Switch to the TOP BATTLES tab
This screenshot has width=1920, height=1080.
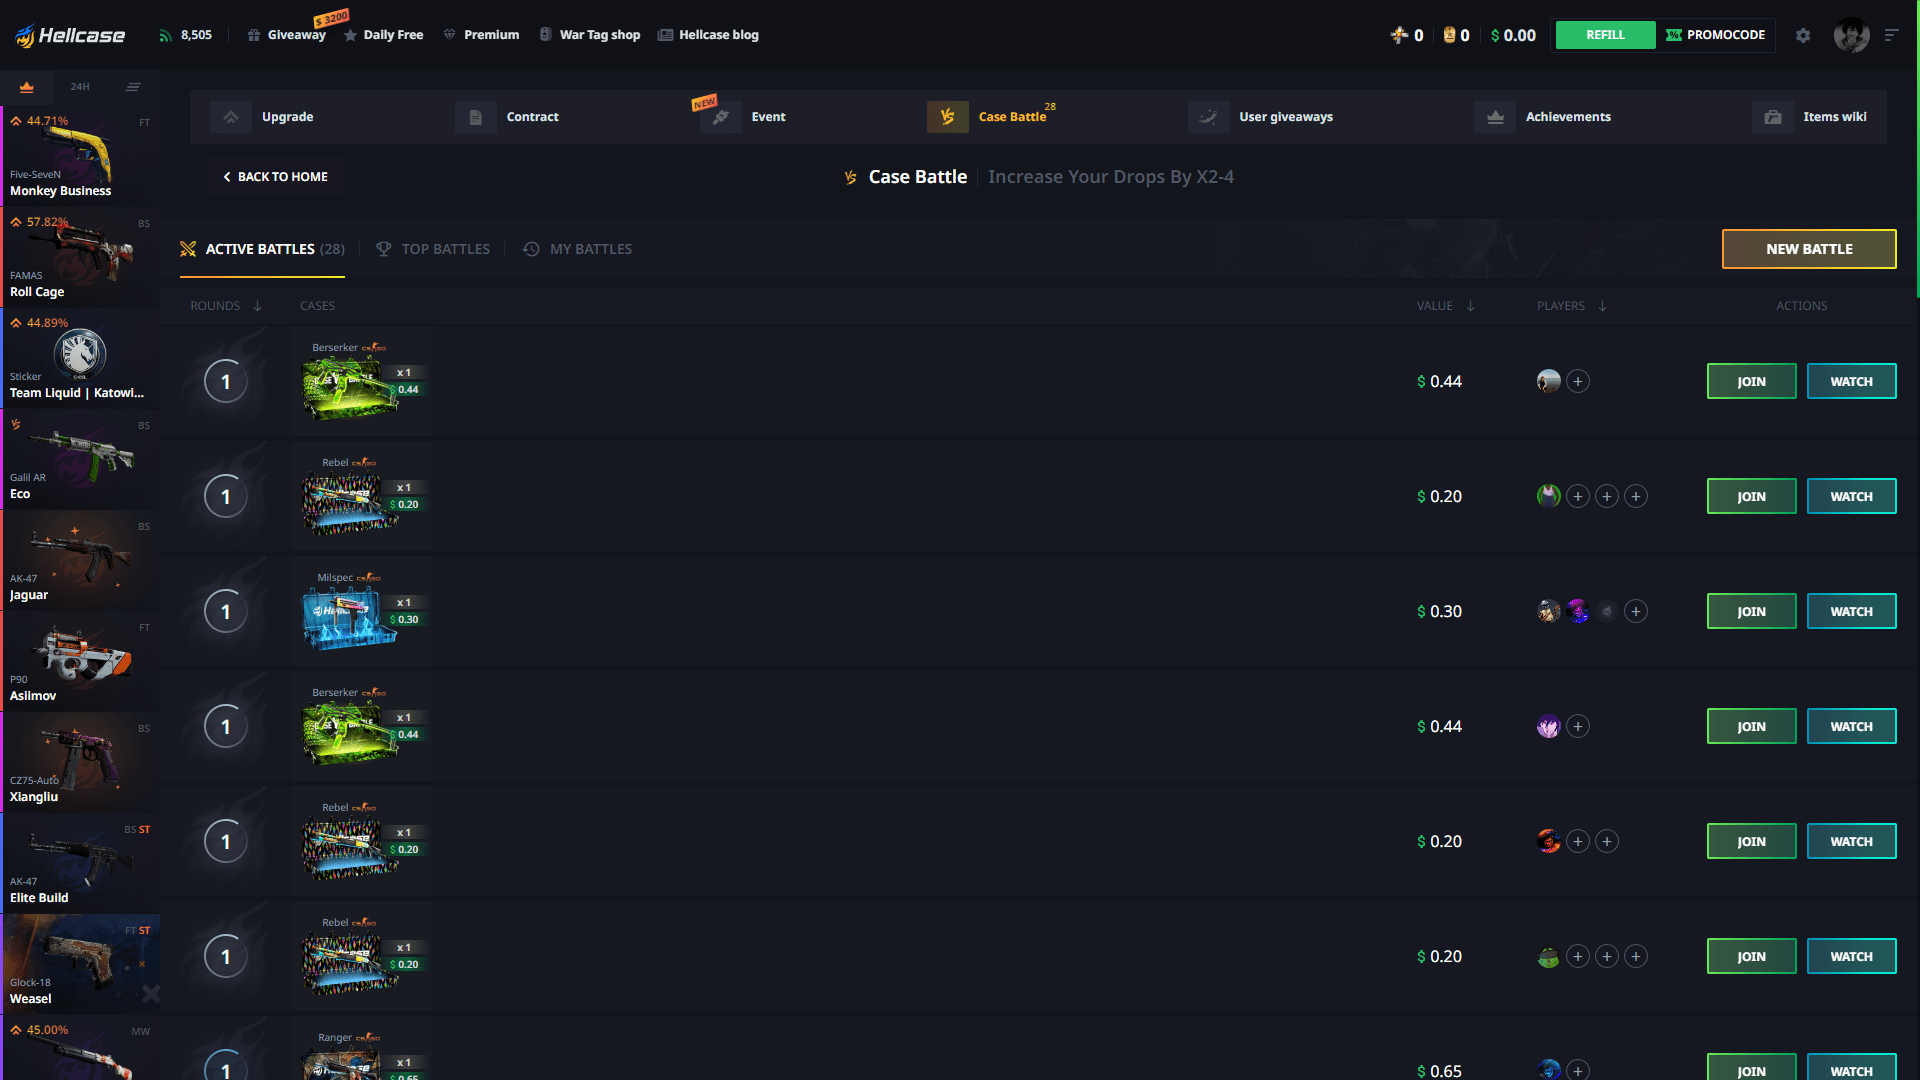tap(444, 249)
